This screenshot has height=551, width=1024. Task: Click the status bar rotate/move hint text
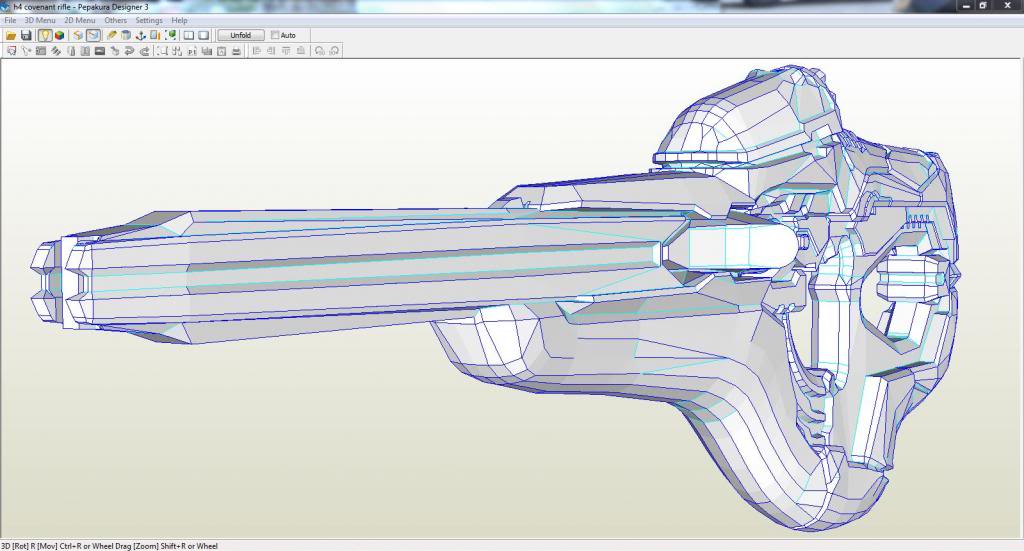[x=109, y=546]
